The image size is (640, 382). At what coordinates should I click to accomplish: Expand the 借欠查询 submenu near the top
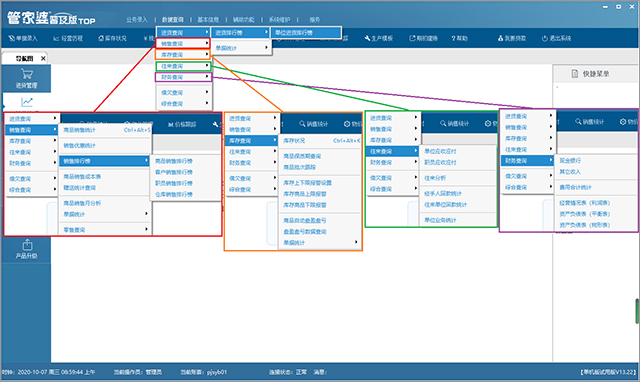pyautogui.click(x=184, y=93)
